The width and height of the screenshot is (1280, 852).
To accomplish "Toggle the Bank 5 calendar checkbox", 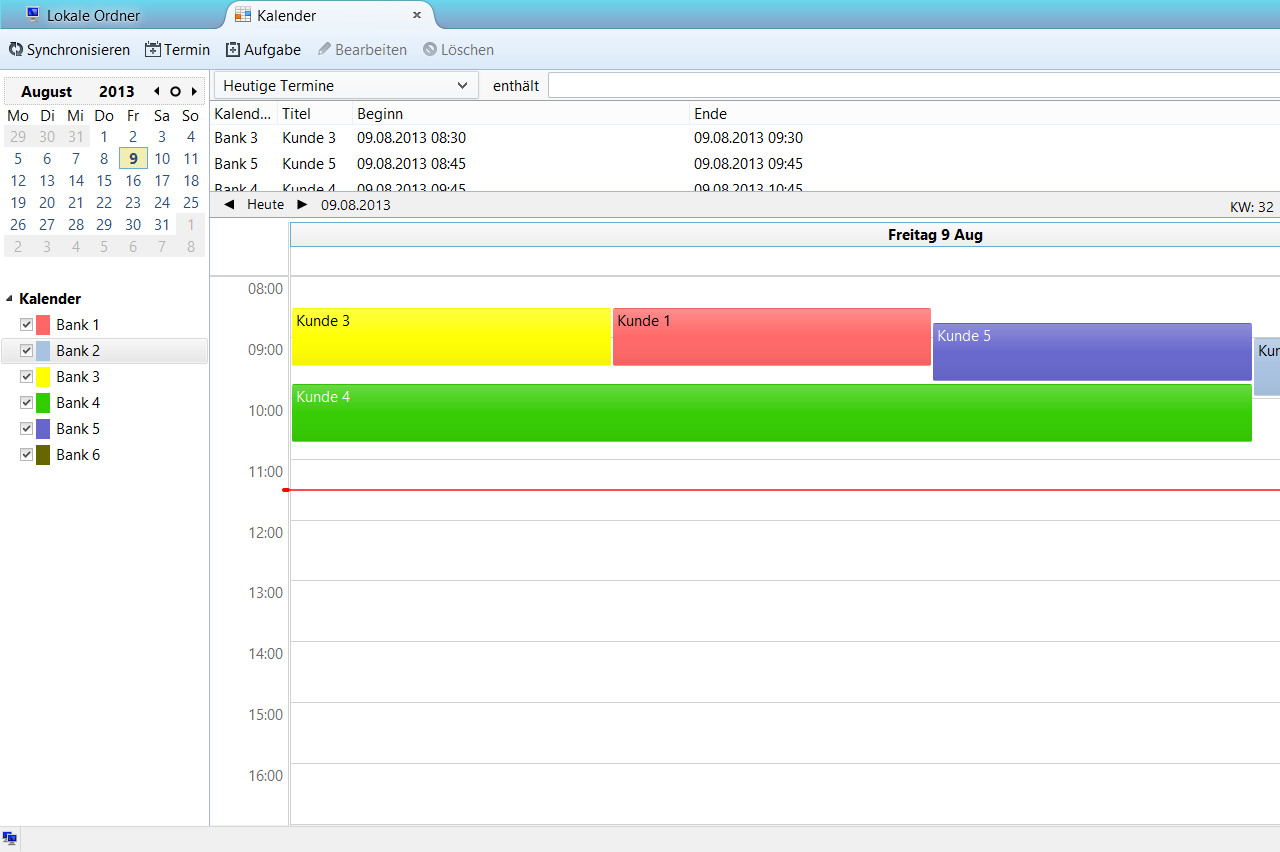I will click(27, 429).
